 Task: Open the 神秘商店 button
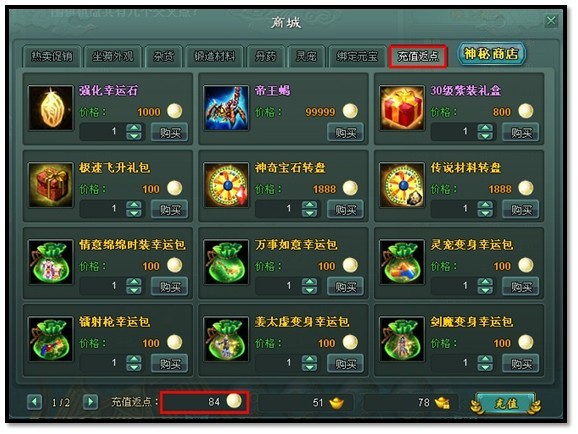point(491,54)
